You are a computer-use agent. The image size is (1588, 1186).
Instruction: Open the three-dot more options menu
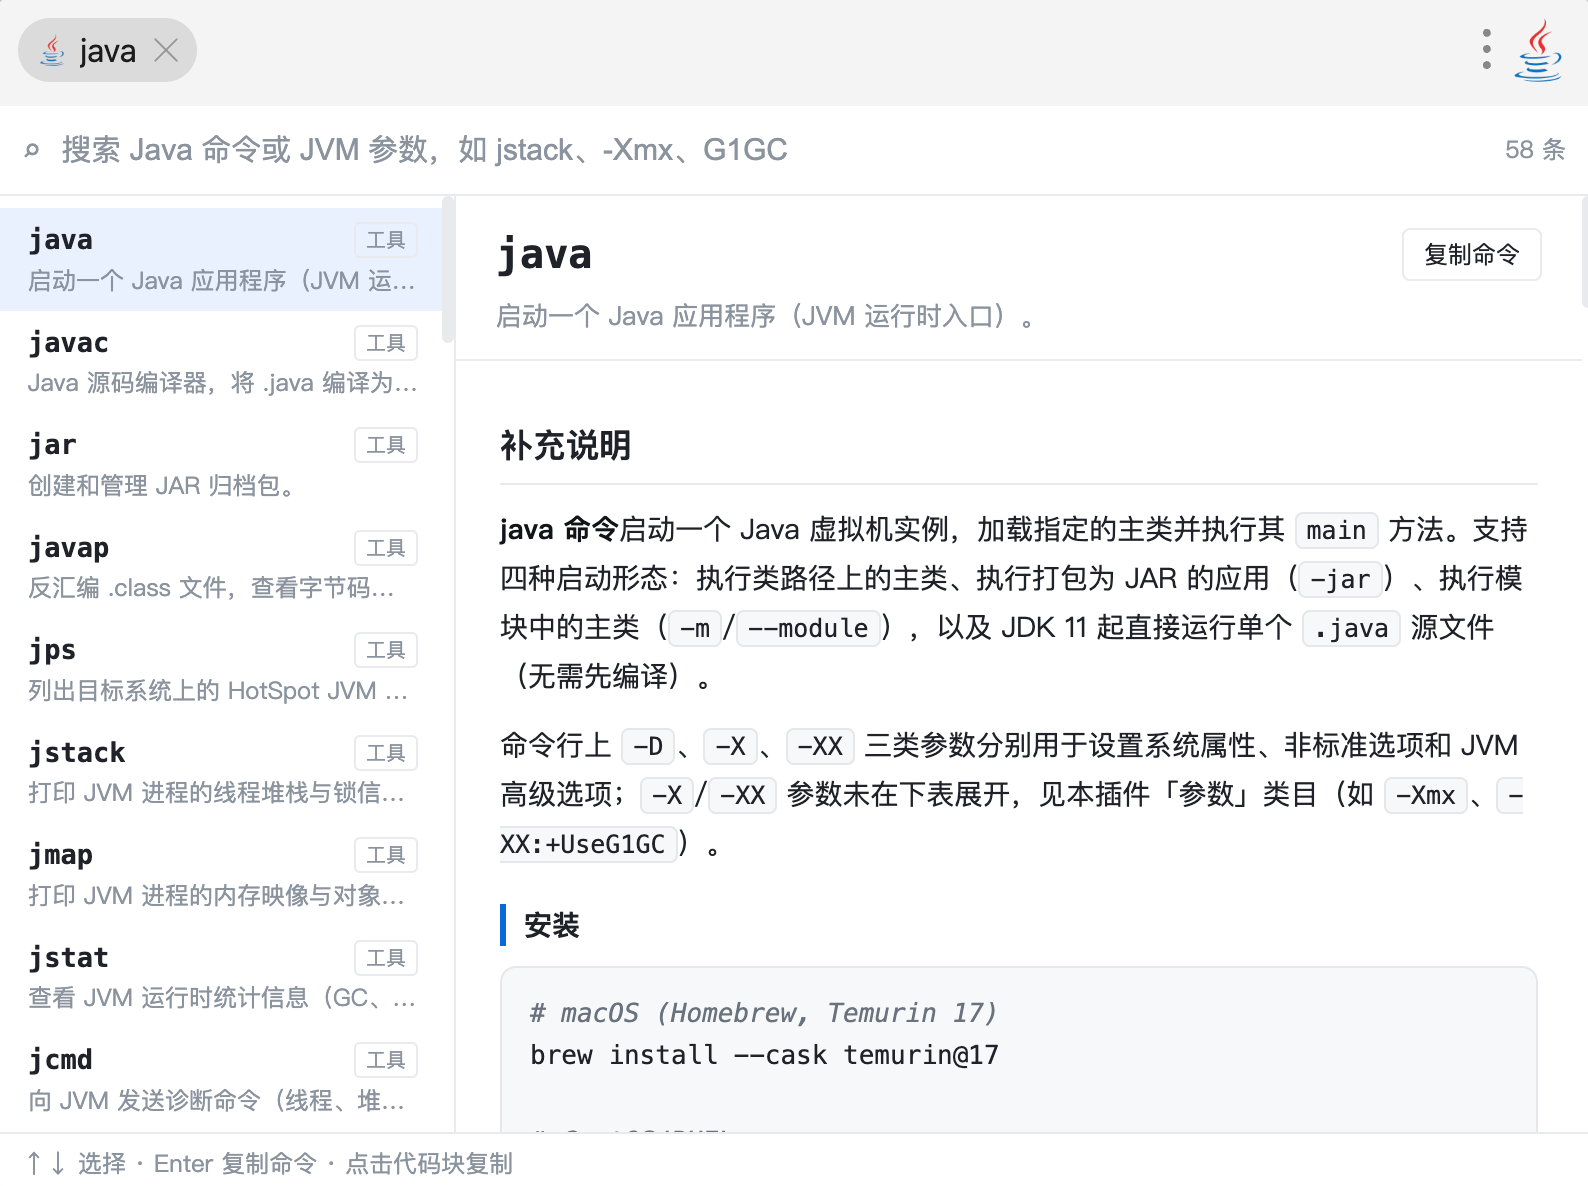coord(1487,49)
